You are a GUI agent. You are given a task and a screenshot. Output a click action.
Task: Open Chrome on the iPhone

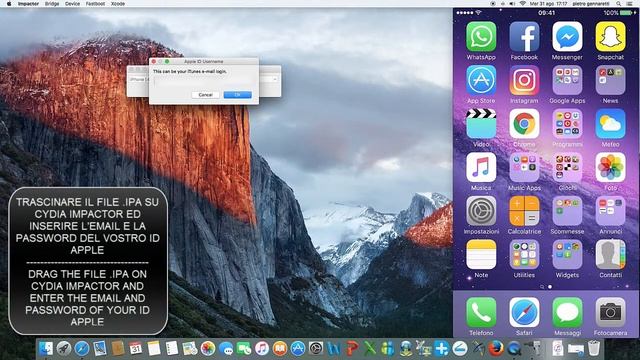coord(524,124)
